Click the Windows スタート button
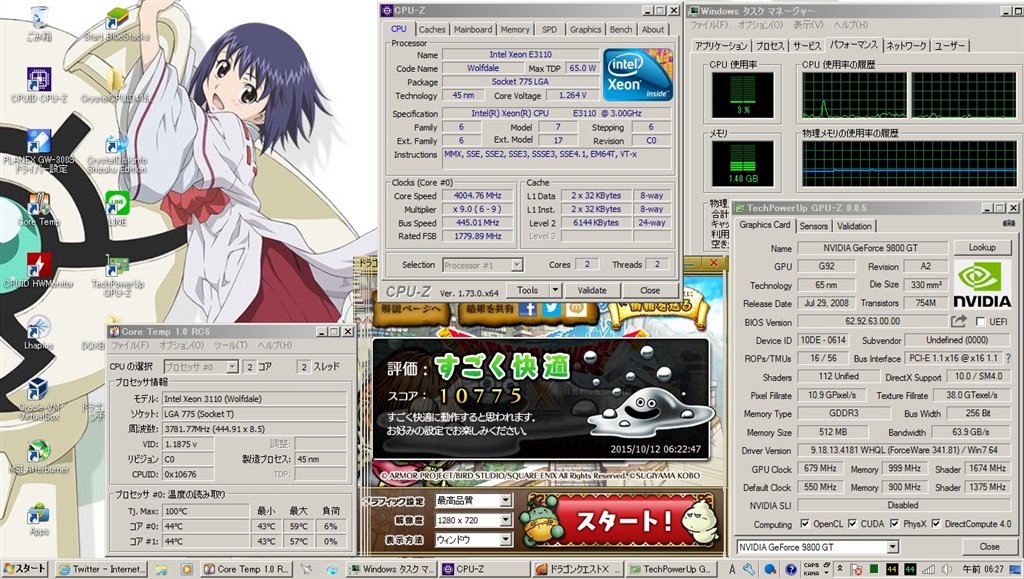1024x579 pixels. pyautogui.click(x=25, y=569)
